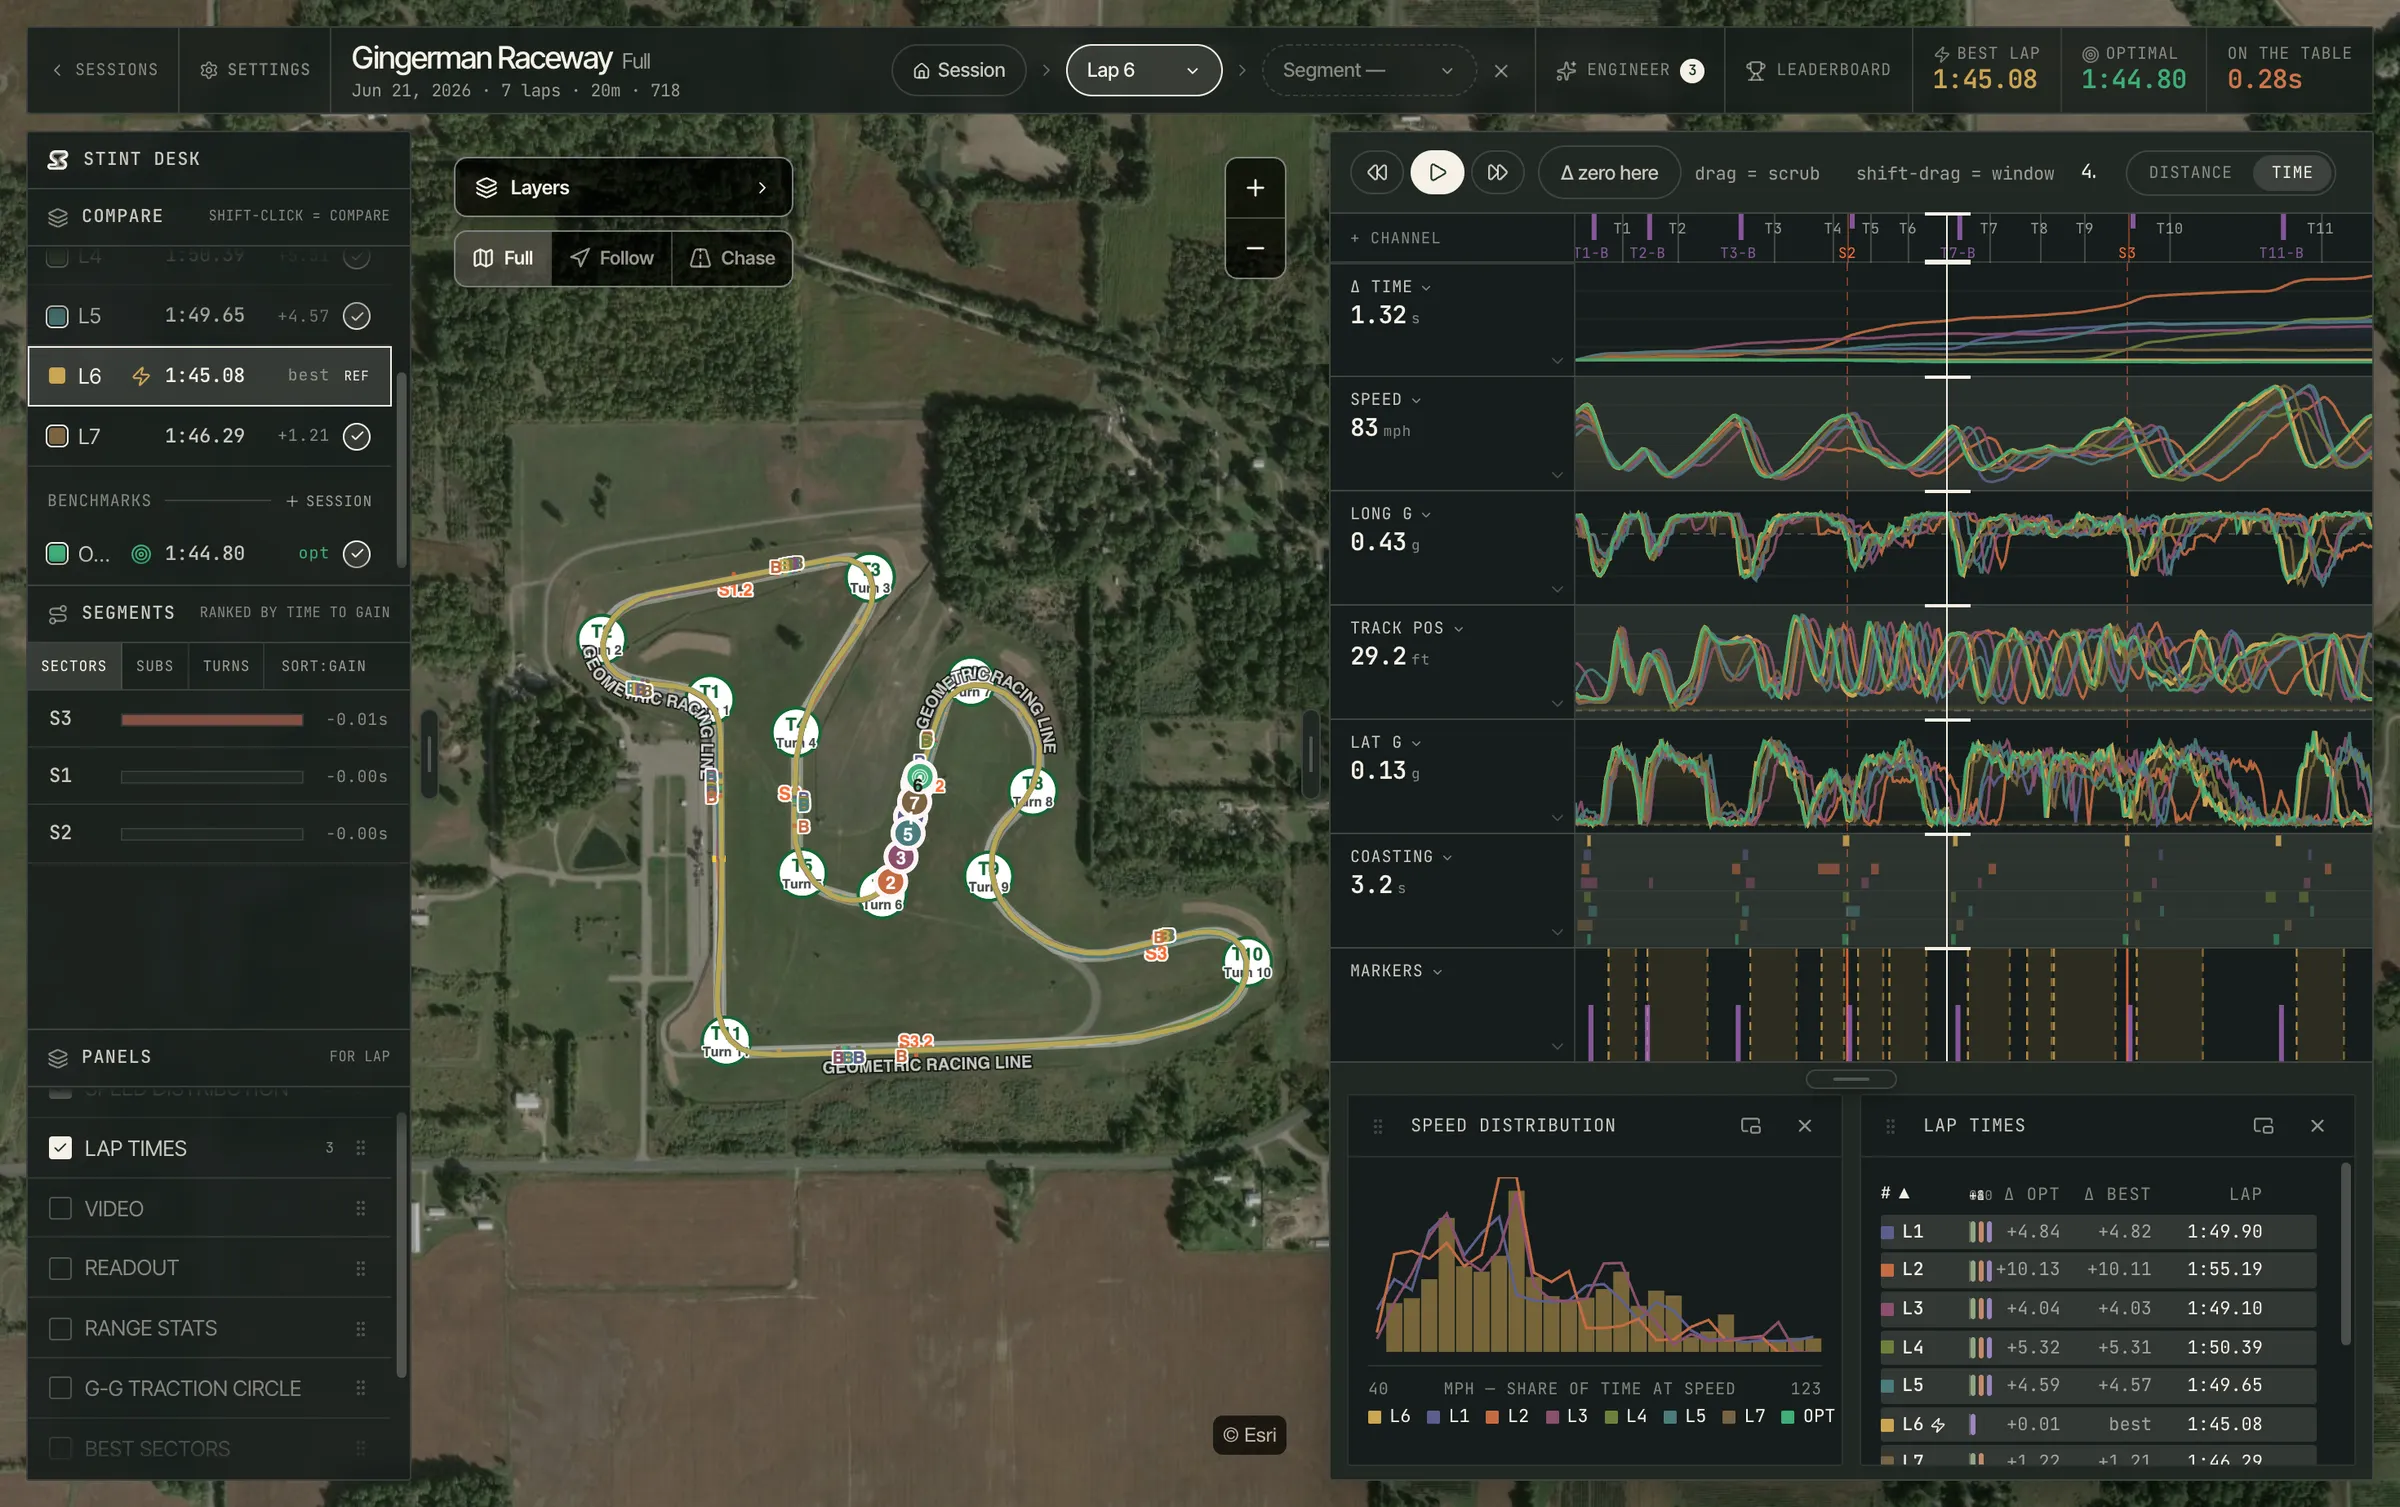The image size is (2400, 1507).
Task: Pop out the Lap Times panel
Action: [2263, 1126]
